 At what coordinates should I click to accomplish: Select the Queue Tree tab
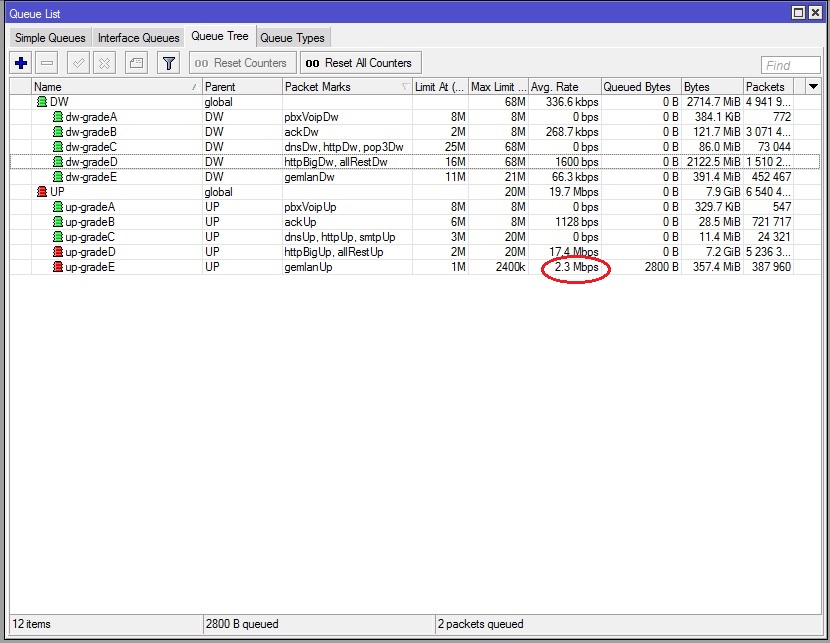pos(220,37)
